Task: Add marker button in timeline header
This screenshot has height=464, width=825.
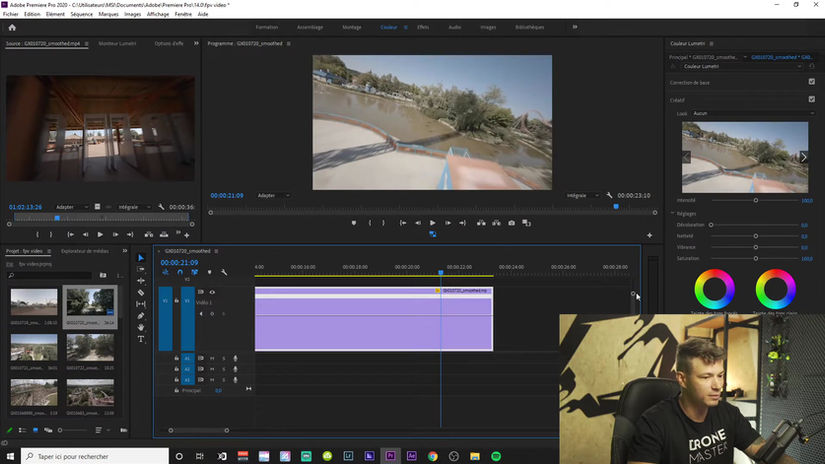Action: coord(209,272)
